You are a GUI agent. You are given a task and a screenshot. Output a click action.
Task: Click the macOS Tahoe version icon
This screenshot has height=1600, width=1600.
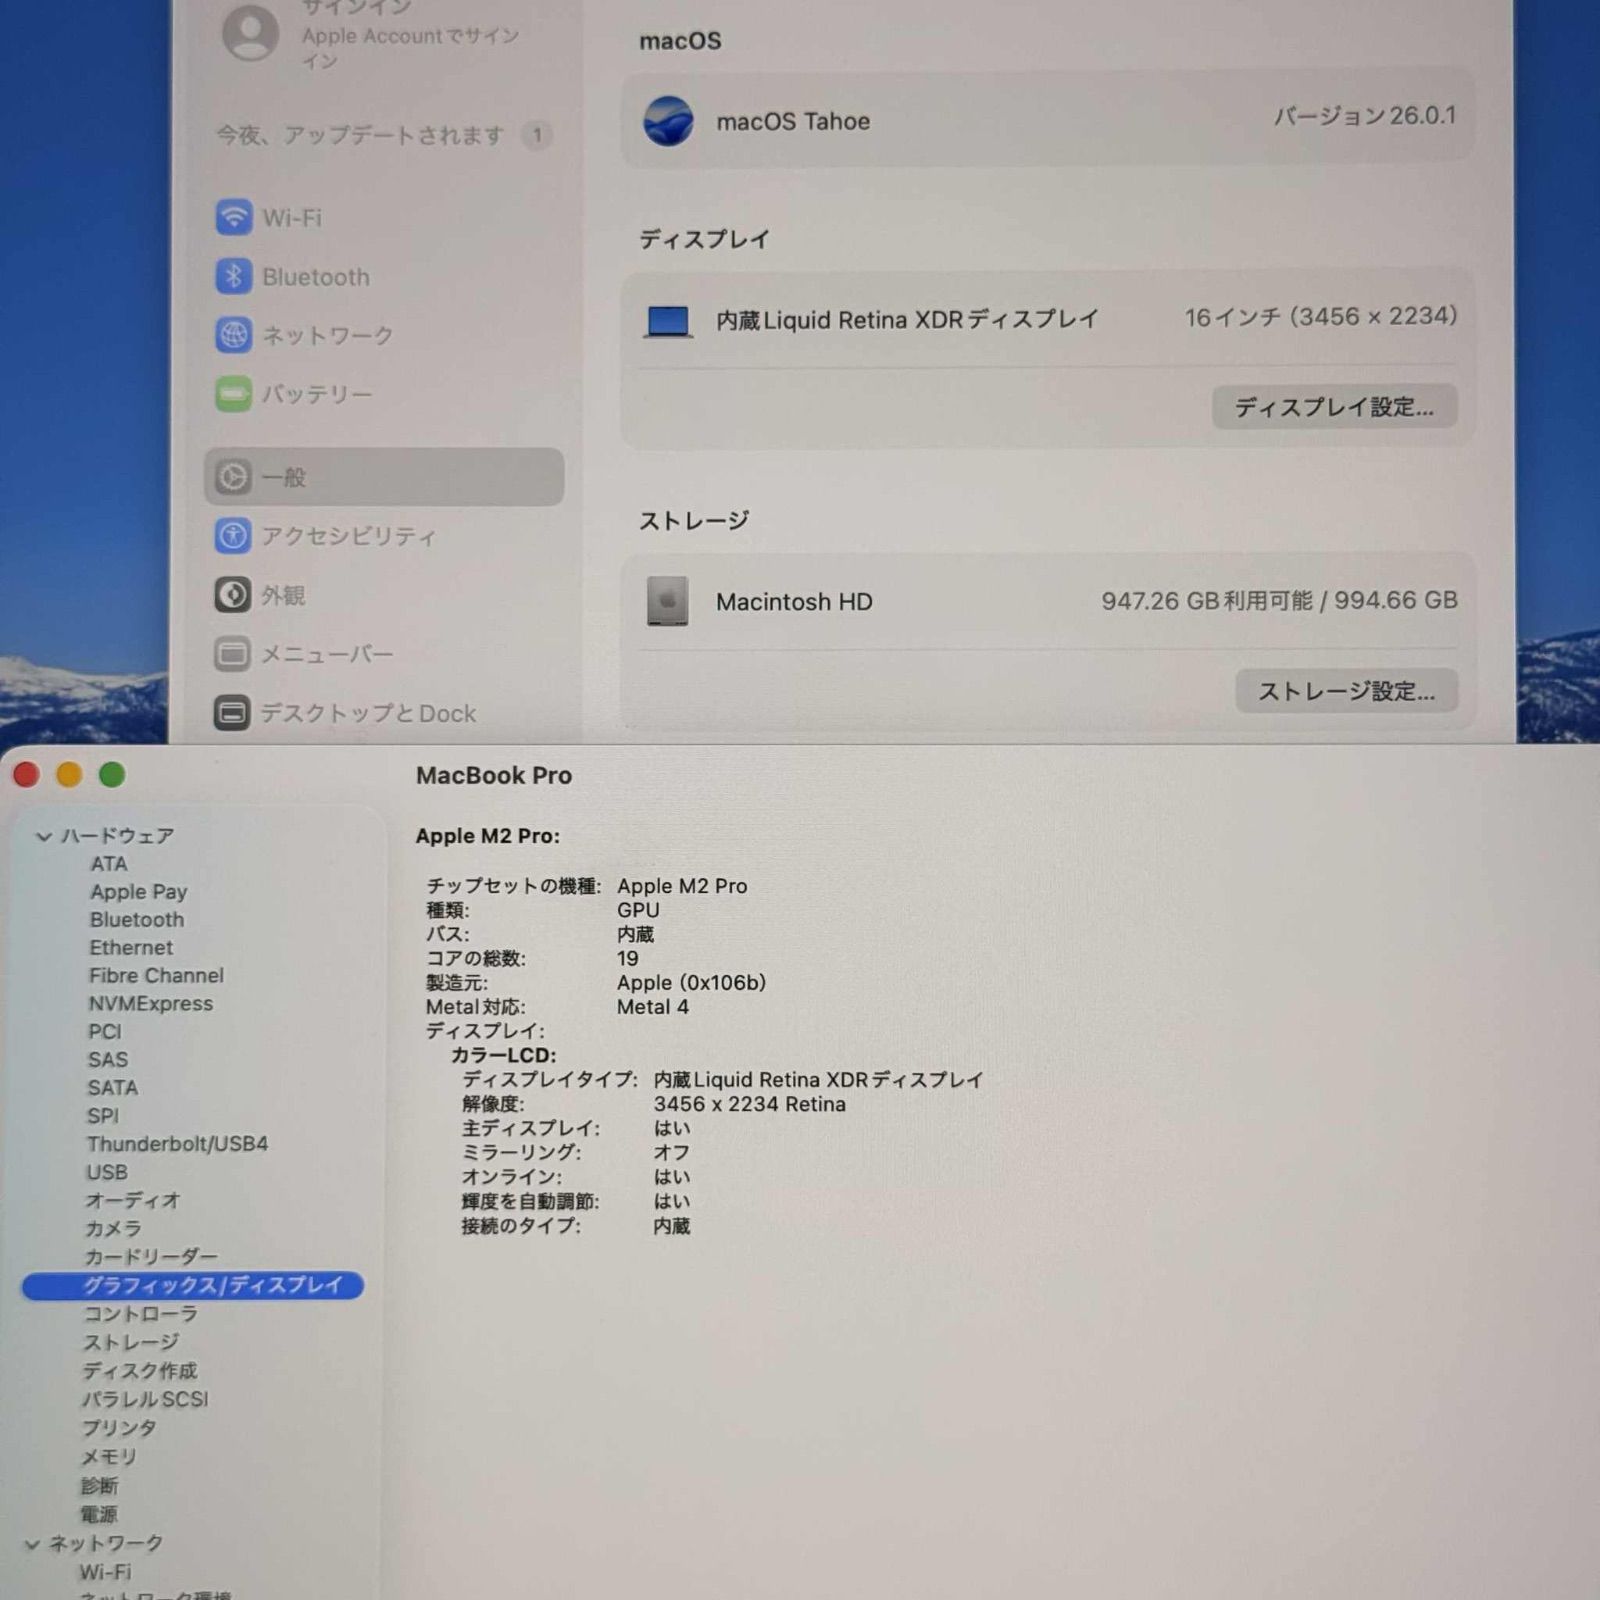(668, 121)
